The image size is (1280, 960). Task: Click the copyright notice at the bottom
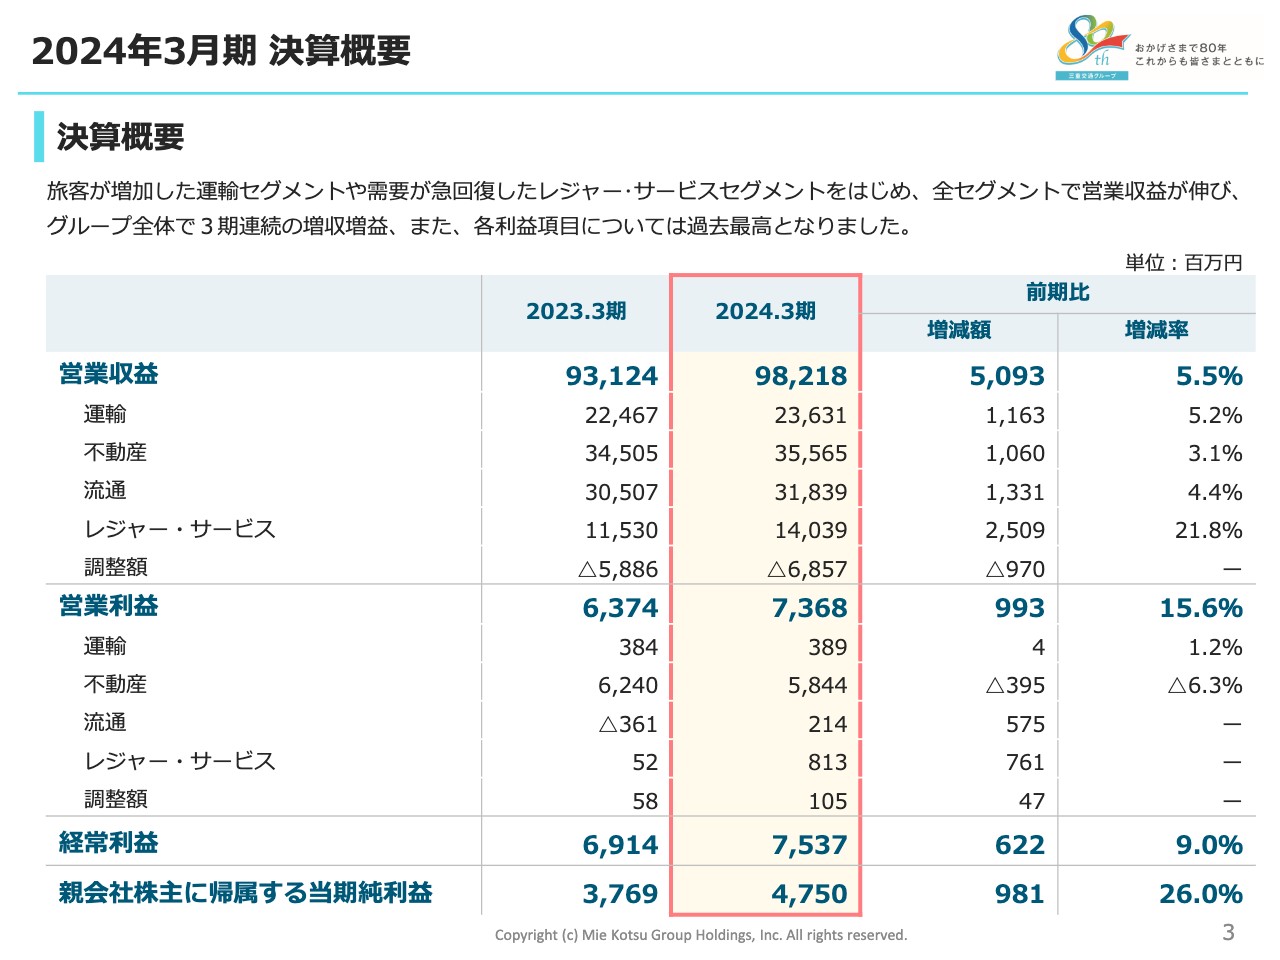point(700,935)
